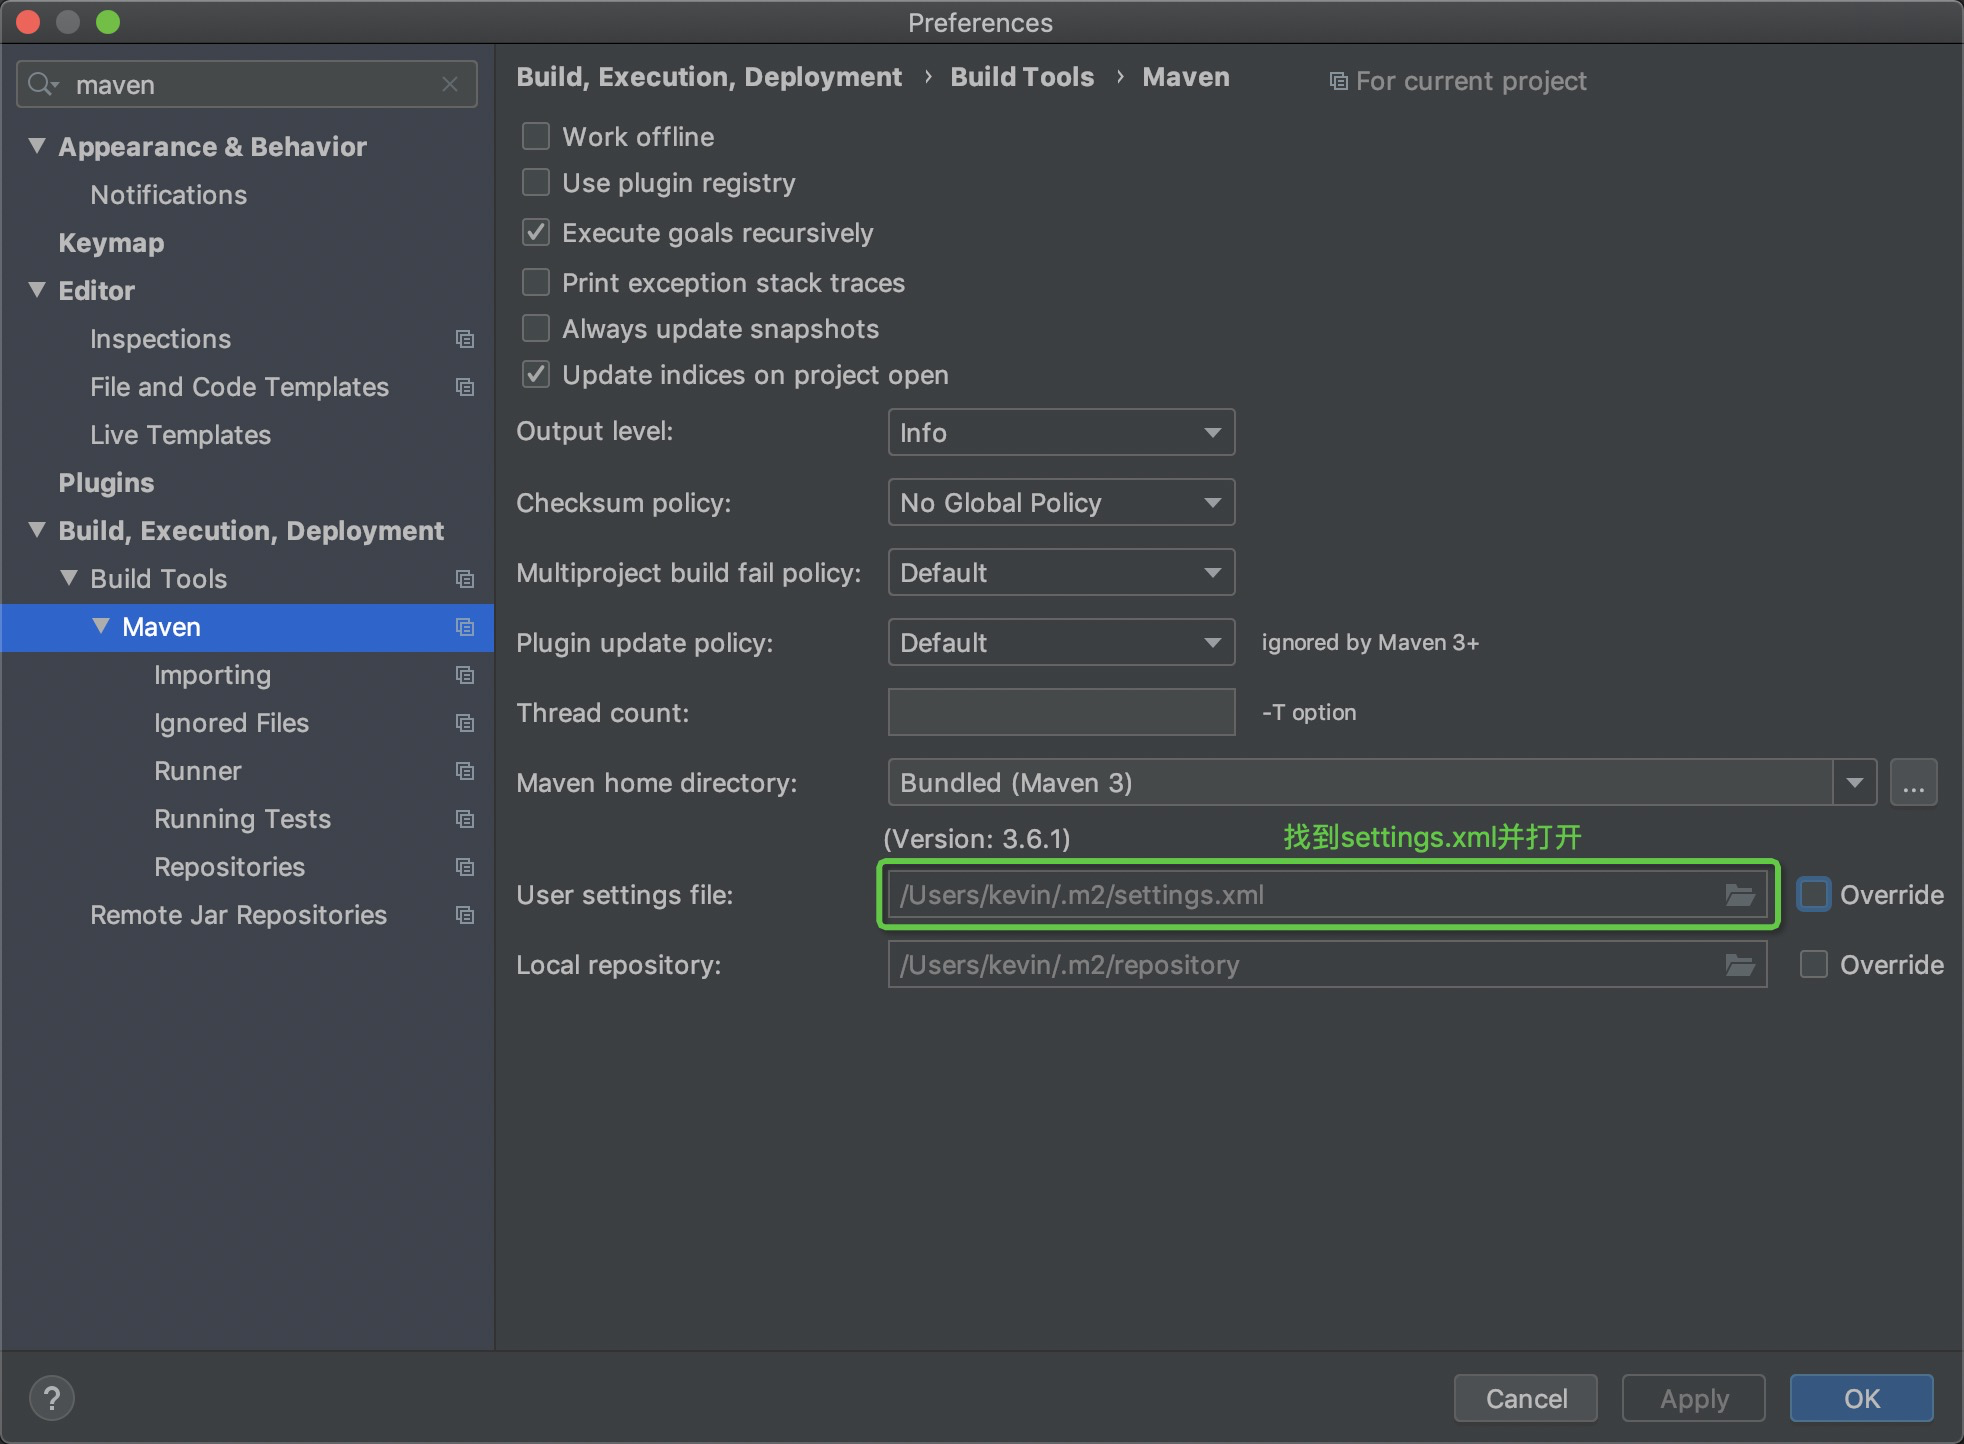Screen dimensions: 1964x1444
Task: Click the Thread count input field
Action: click(x=1060, y=713)
